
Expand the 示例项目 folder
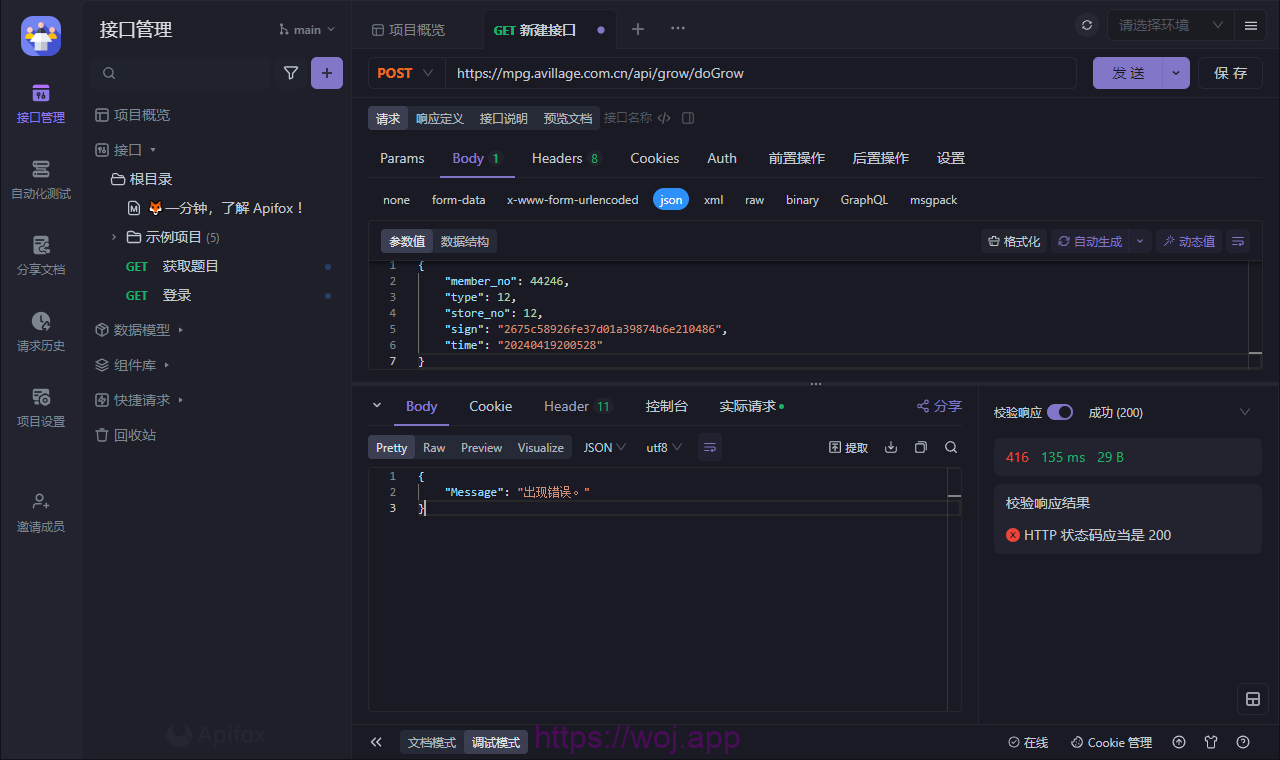point(114,237)
